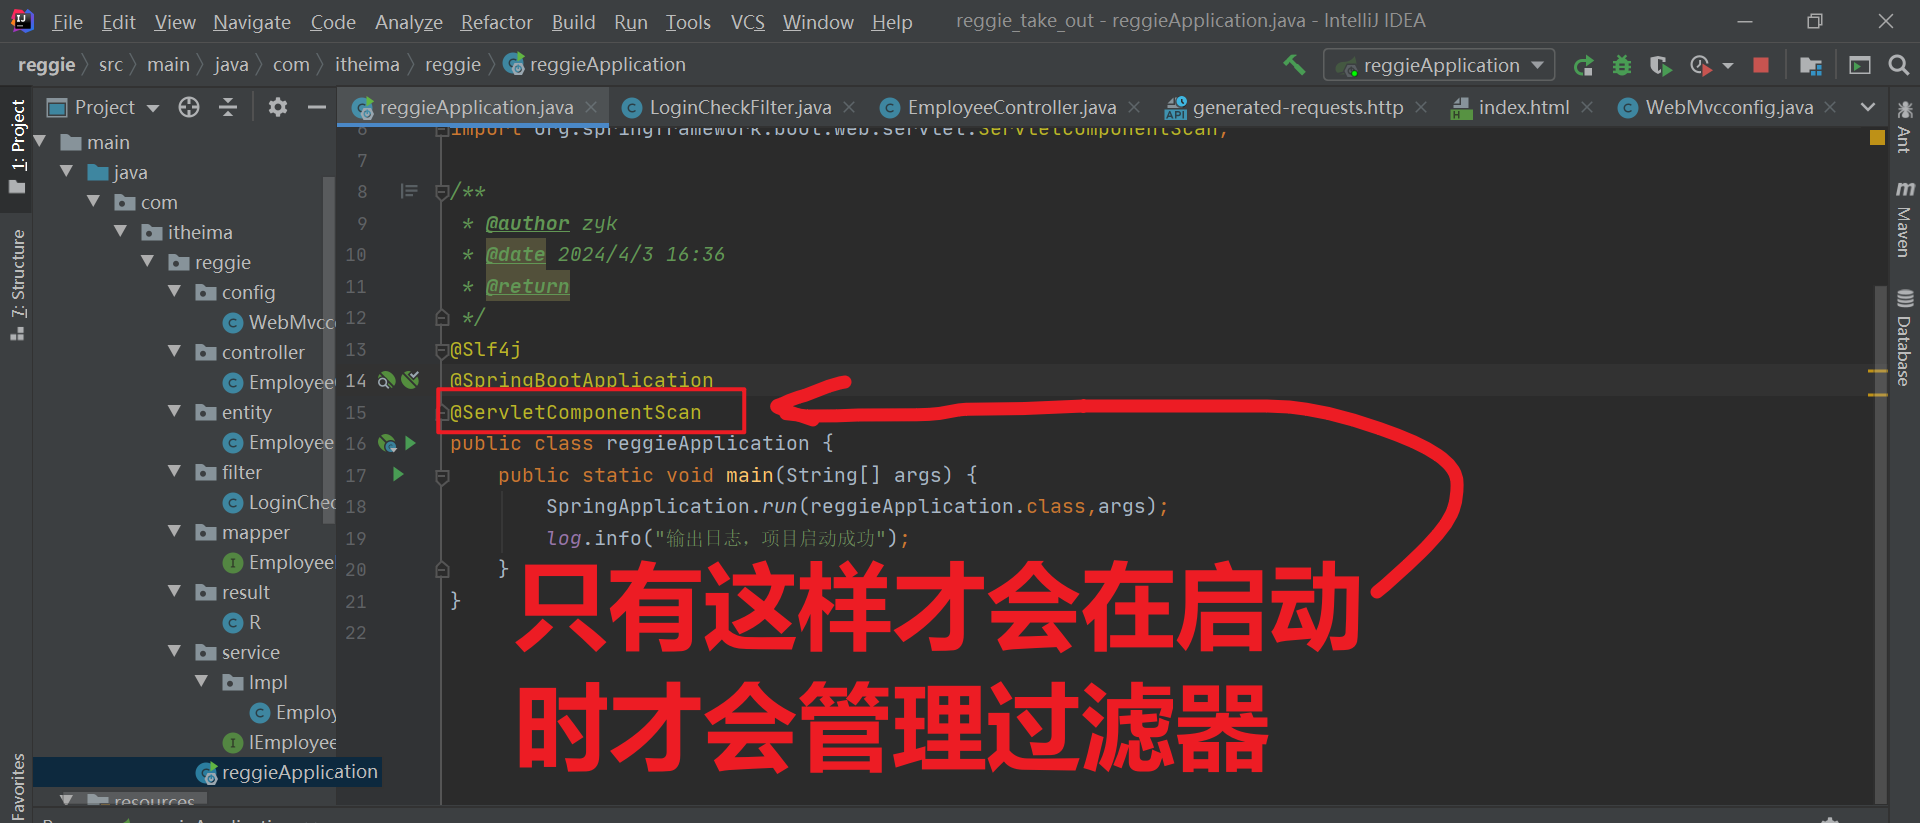Collapse the config package
Screen dimensions: 1920x823
pos(175,292)
